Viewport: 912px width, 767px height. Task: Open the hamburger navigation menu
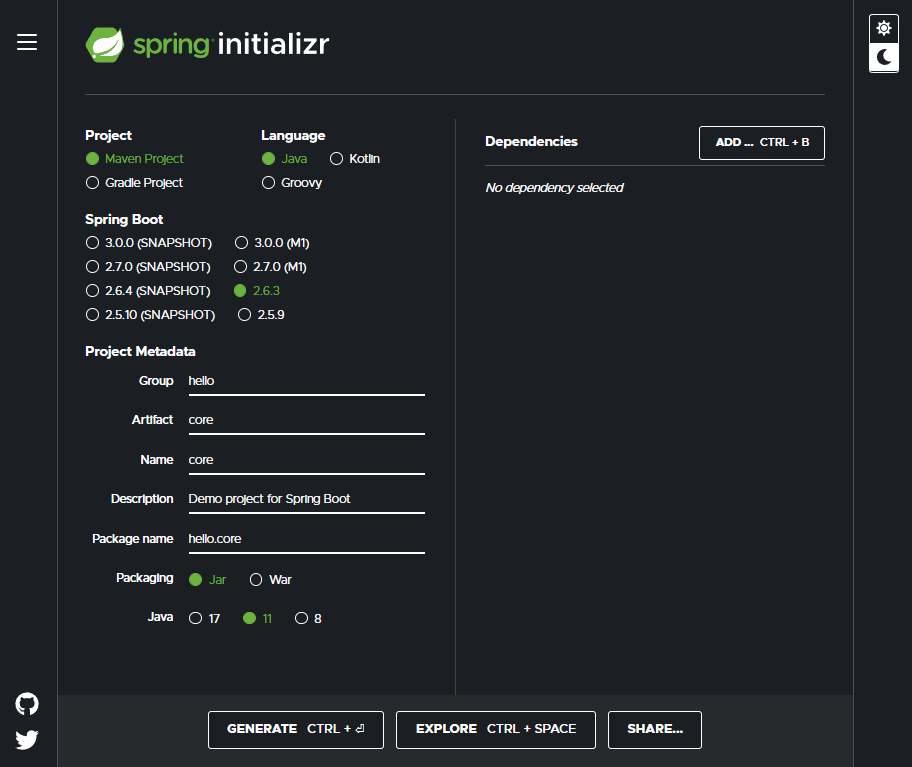[27, 42]
